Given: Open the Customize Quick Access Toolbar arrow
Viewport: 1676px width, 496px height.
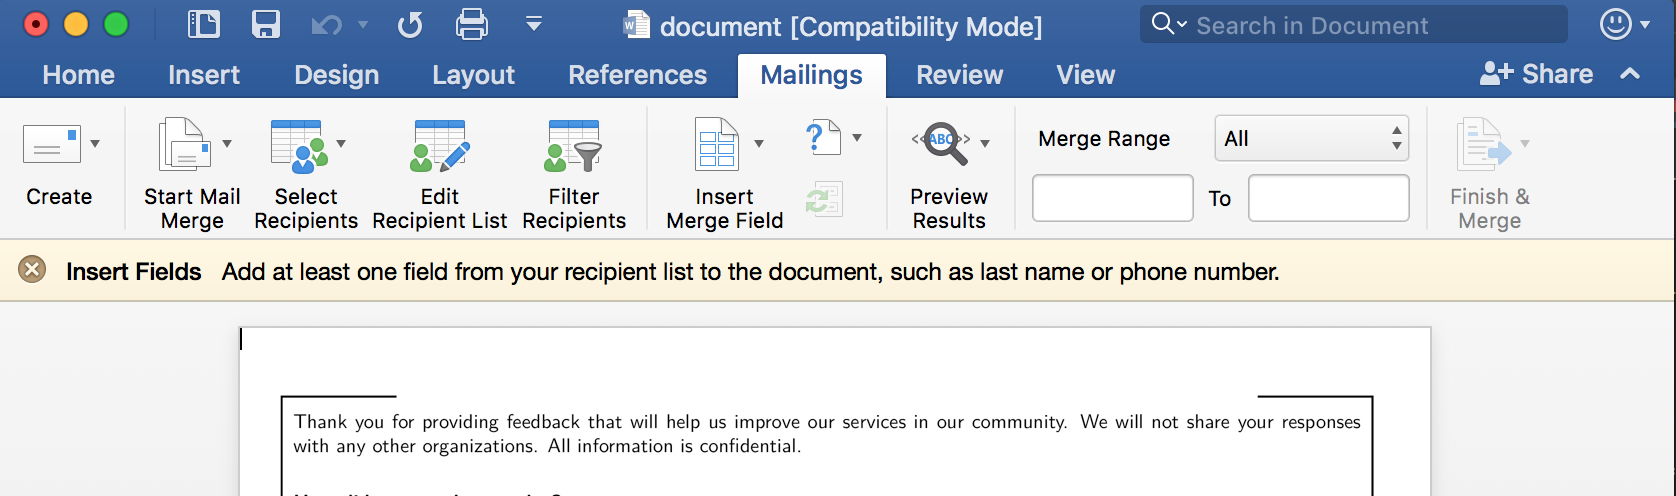Looking at the screenshot, I should tap(534, 23).
